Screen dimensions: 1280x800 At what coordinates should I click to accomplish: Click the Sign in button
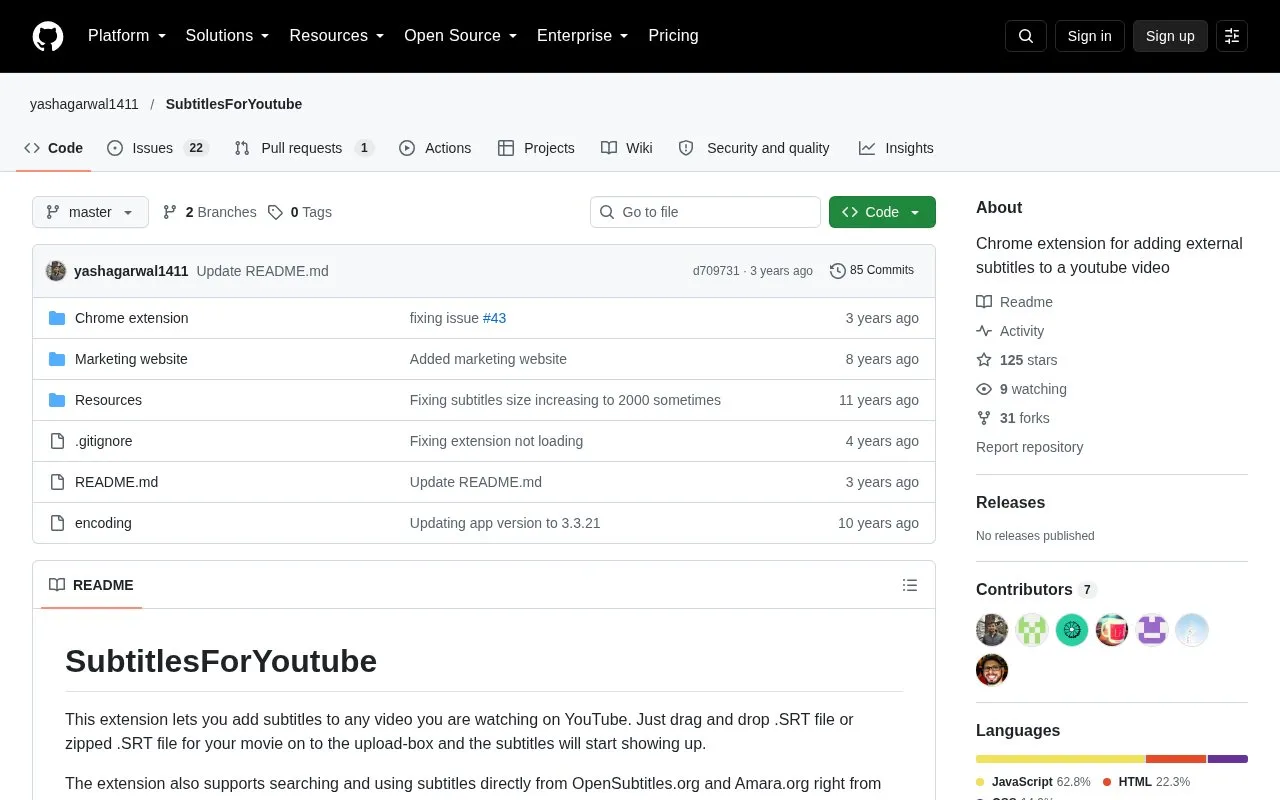pyautogui.click(x=1089, y=36)
